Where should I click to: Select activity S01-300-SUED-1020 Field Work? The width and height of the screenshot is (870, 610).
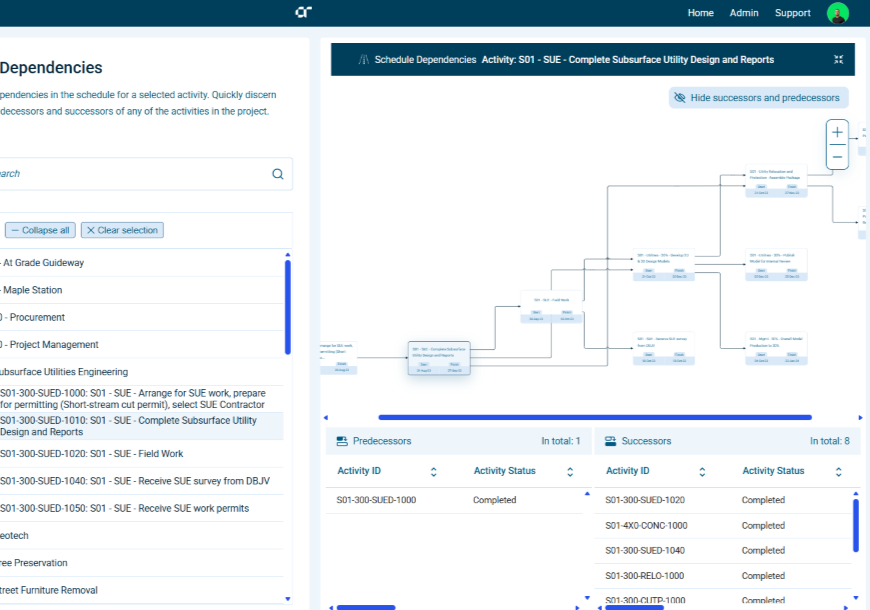pos(141,453)
